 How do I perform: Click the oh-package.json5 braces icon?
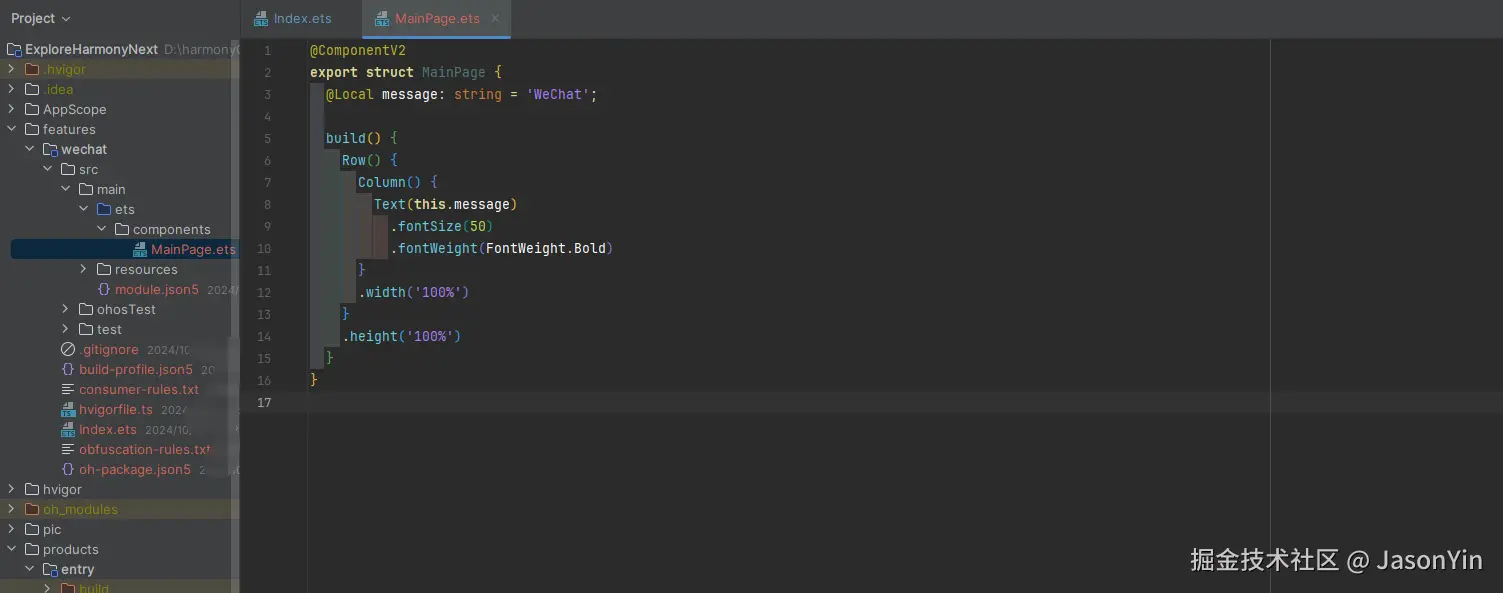pyautogui.click(x=68, y=469)
